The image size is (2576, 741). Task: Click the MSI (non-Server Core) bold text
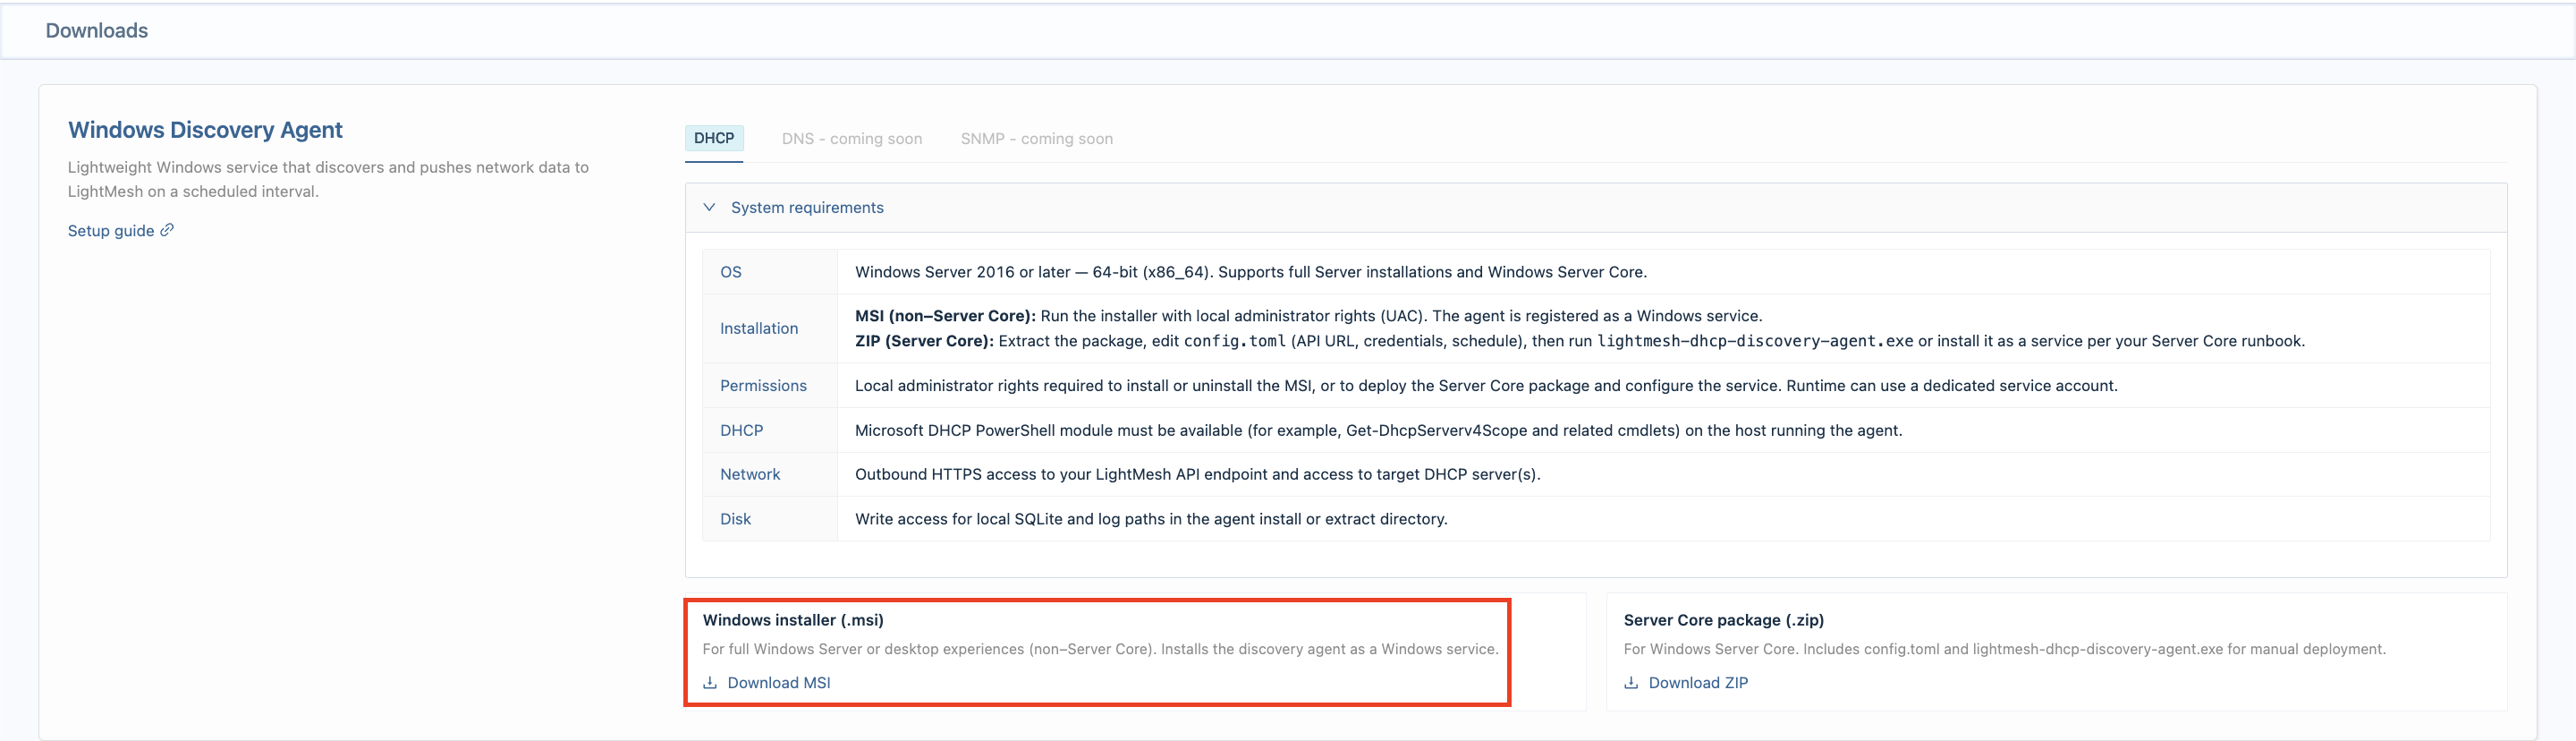point(945,316)
